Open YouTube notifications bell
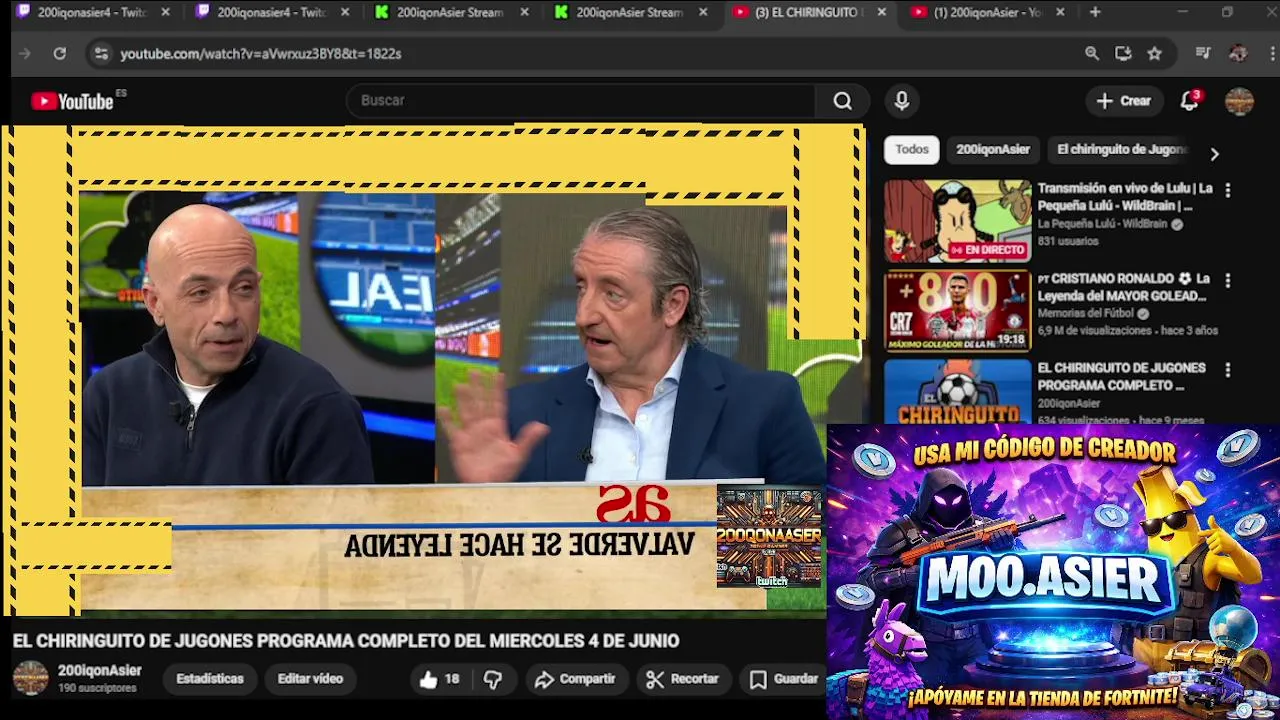The height and width of the screenshot is (720, 1280). (1189, 101)
